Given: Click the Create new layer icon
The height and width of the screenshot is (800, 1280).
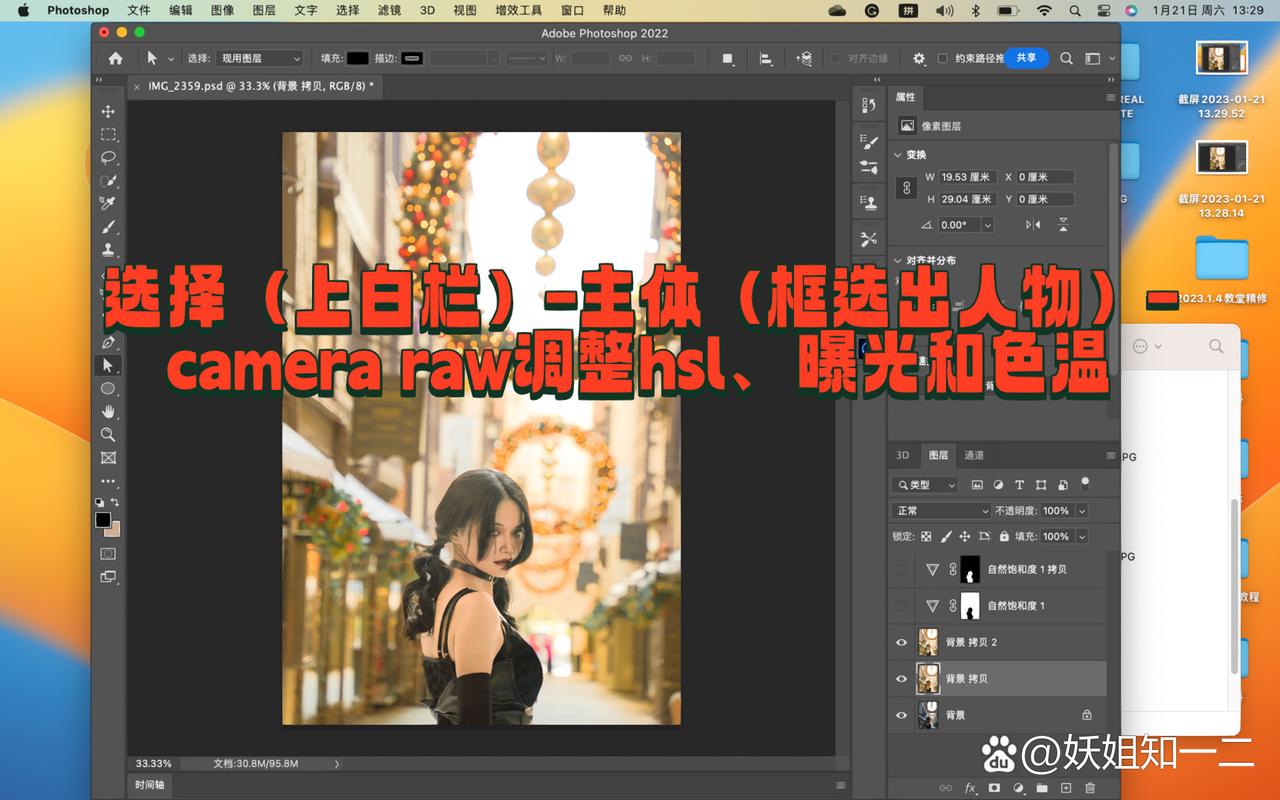Looking at the screenshot, I should pos(1065,787).
